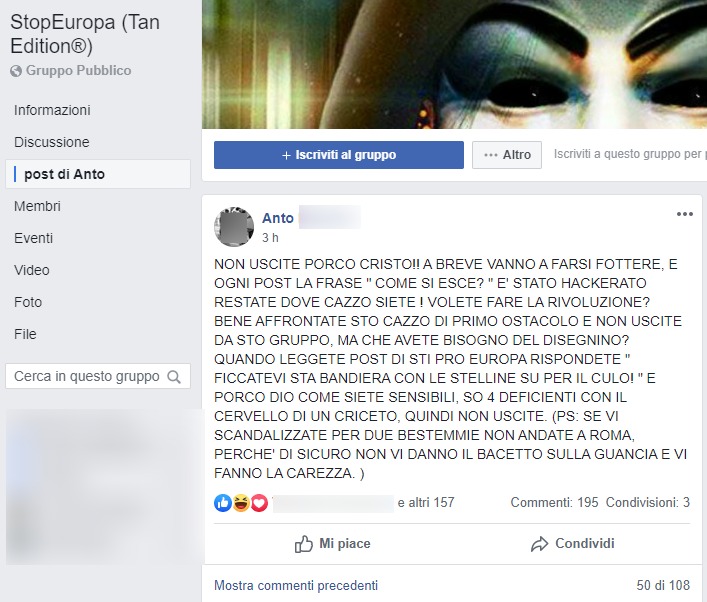Open the Informazioni section
Viewport: 707px width, 602px height.
click(52, 110)
